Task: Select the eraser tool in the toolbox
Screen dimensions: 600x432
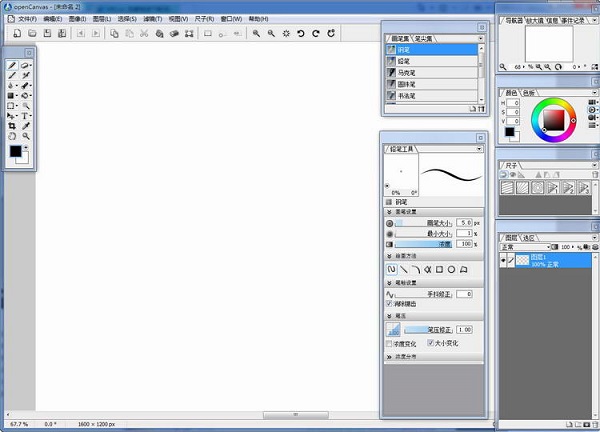Action: tap(25, 65)
